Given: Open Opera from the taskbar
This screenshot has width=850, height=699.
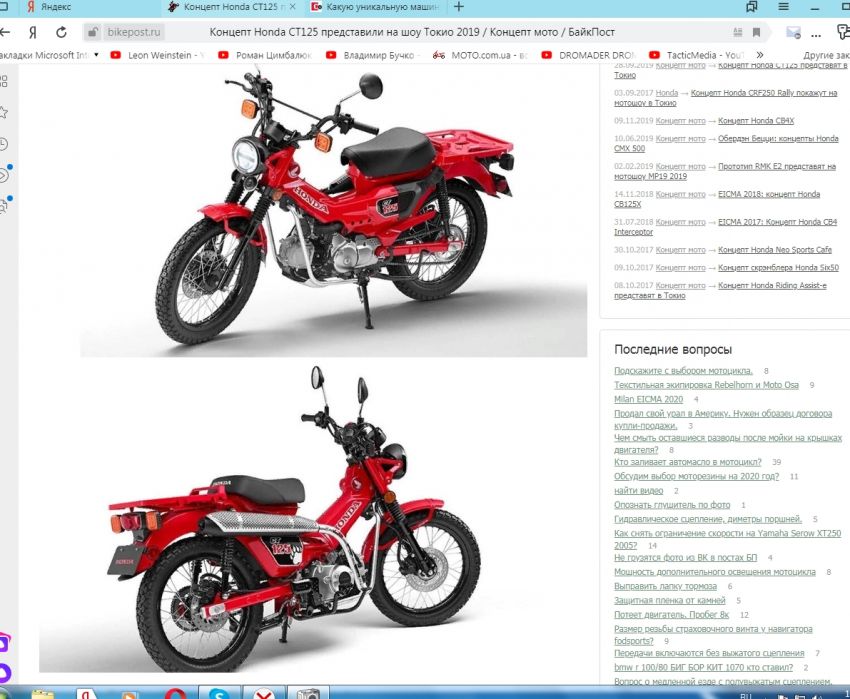Looking at the screenshot, I should click(175, 692).
